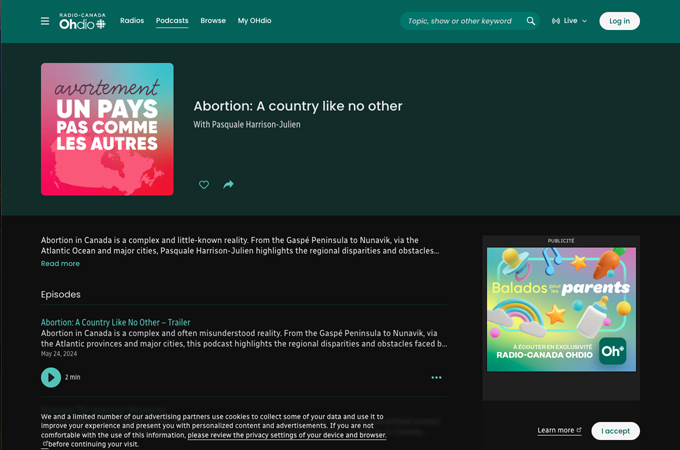Play the trailer episode
The image size is (680, 450).
coord(51,377)
